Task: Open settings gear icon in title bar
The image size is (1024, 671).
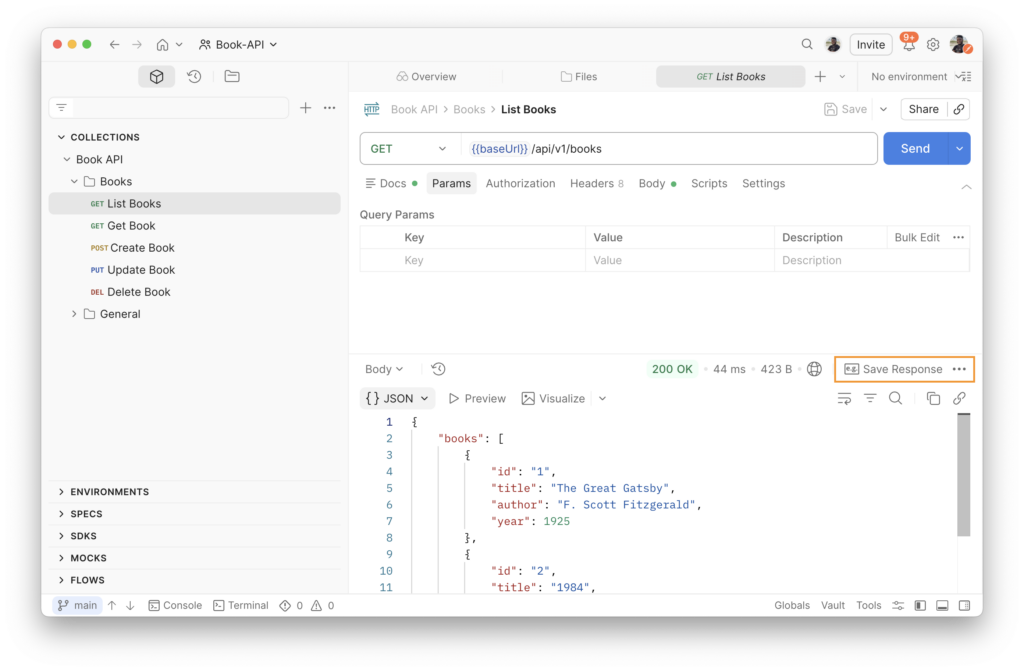Action: 933,44
